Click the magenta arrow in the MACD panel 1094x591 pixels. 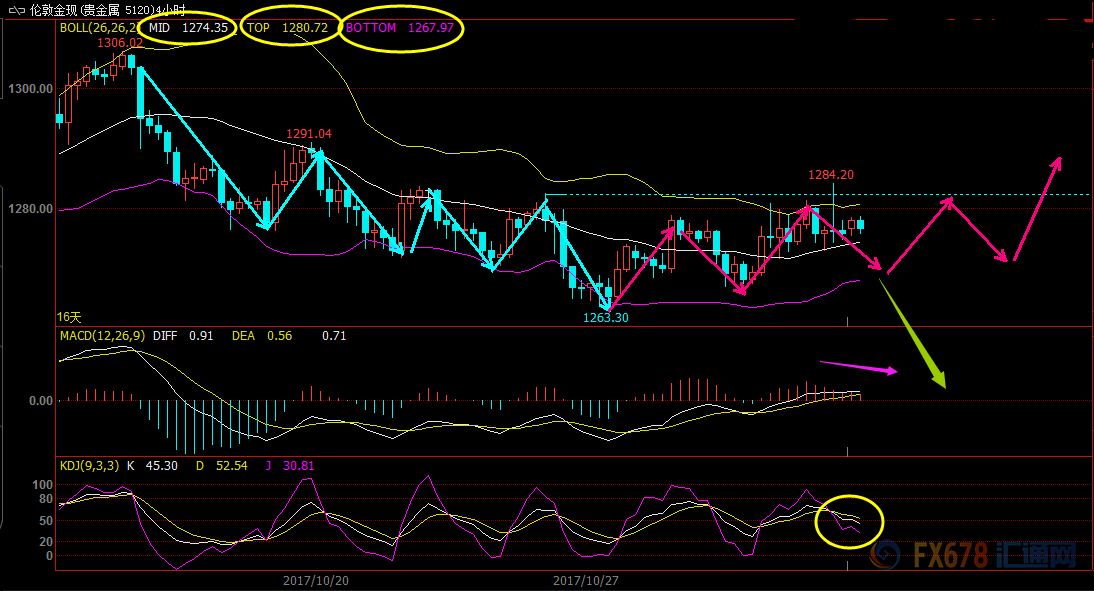858,367
